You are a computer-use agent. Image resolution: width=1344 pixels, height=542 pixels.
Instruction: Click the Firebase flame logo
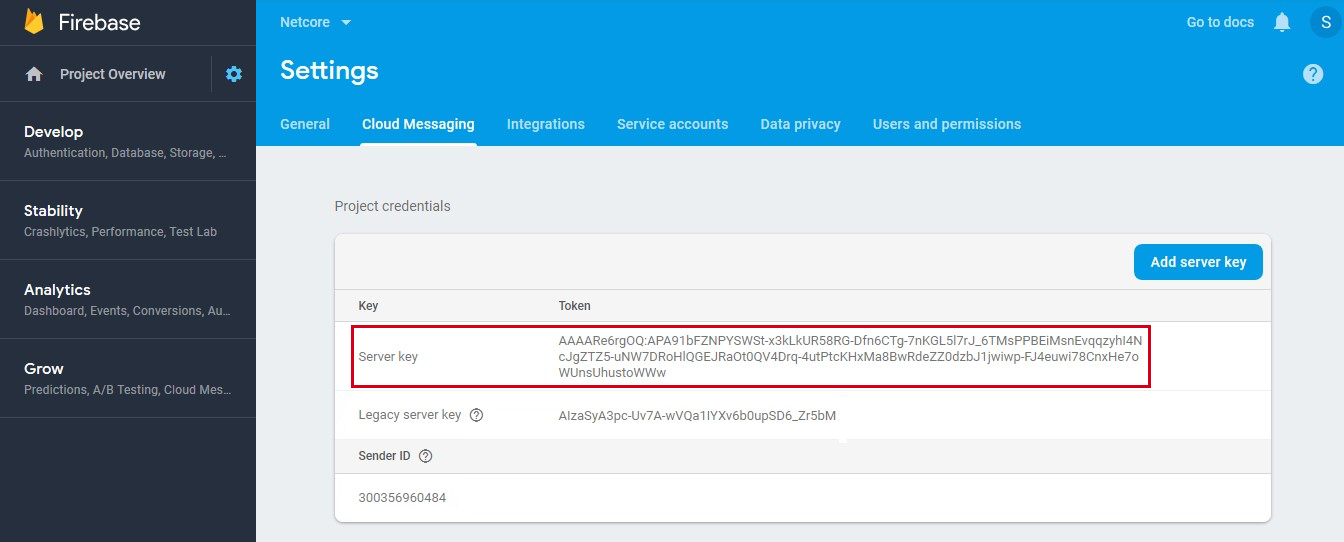tap(34, 22)
